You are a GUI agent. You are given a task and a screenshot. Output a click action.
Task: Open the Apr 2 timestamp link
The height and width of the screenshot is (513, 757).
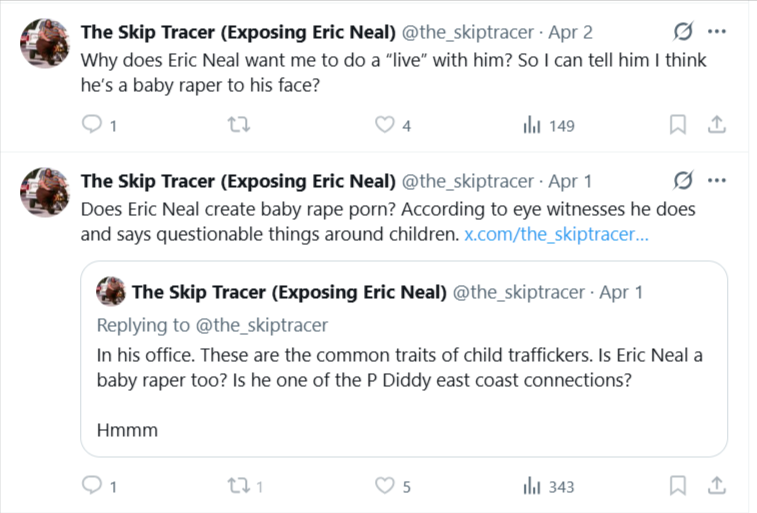pyautogui.click(x=571, y=31)
